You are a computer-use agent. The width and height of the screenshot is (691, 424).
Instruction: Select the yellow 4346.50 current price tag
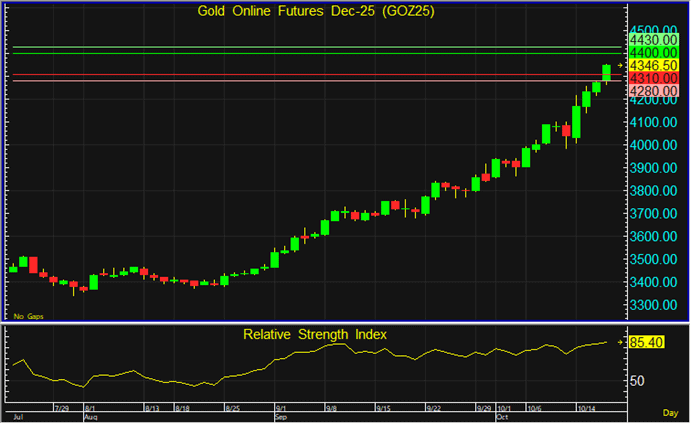pyautogui.click(x=650, y=65)
